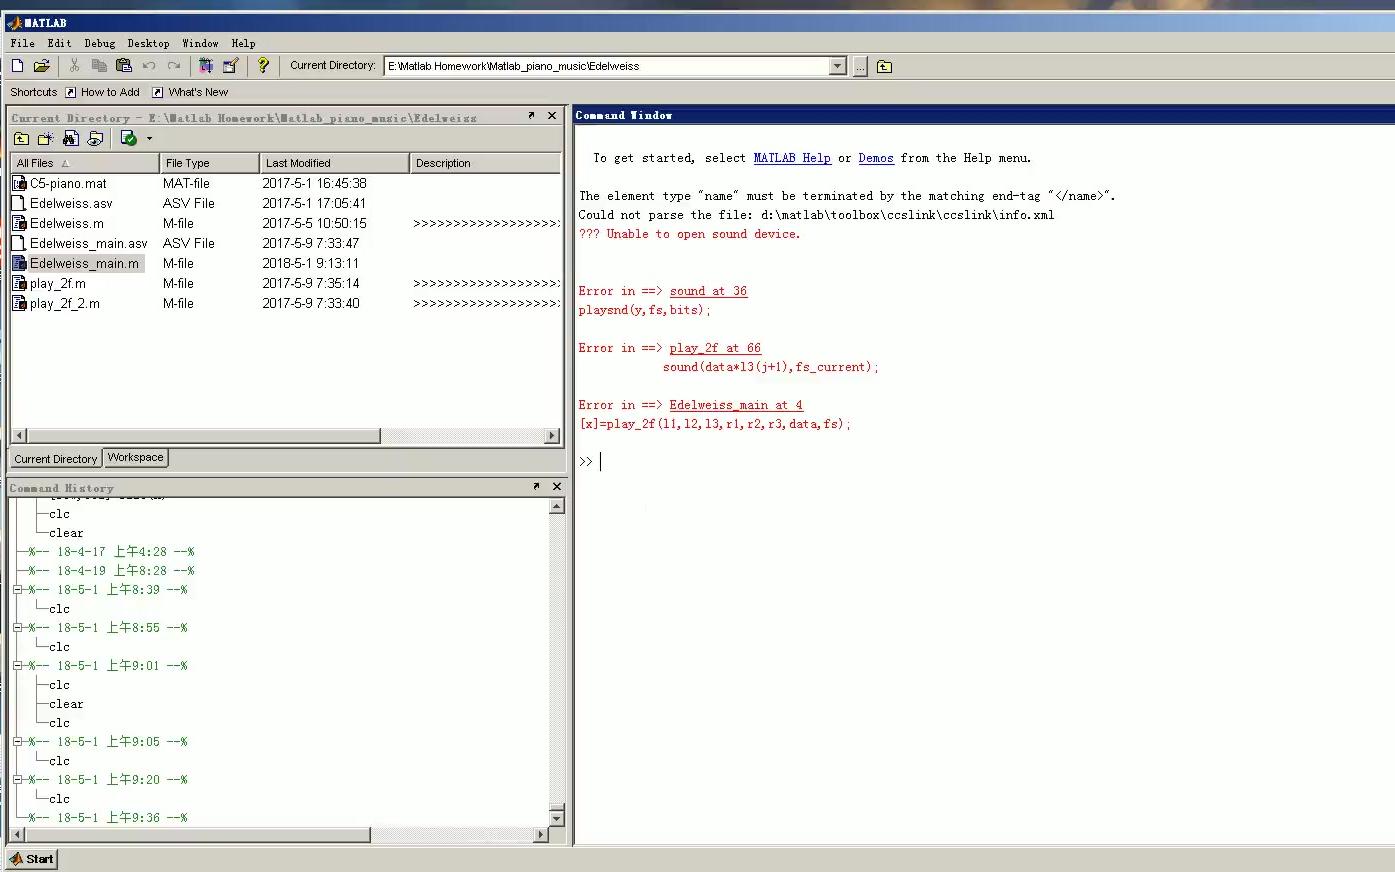Launch Simulink from the toolbar
Viewport: 1395px width, 872px height.
tap(206, 66)
